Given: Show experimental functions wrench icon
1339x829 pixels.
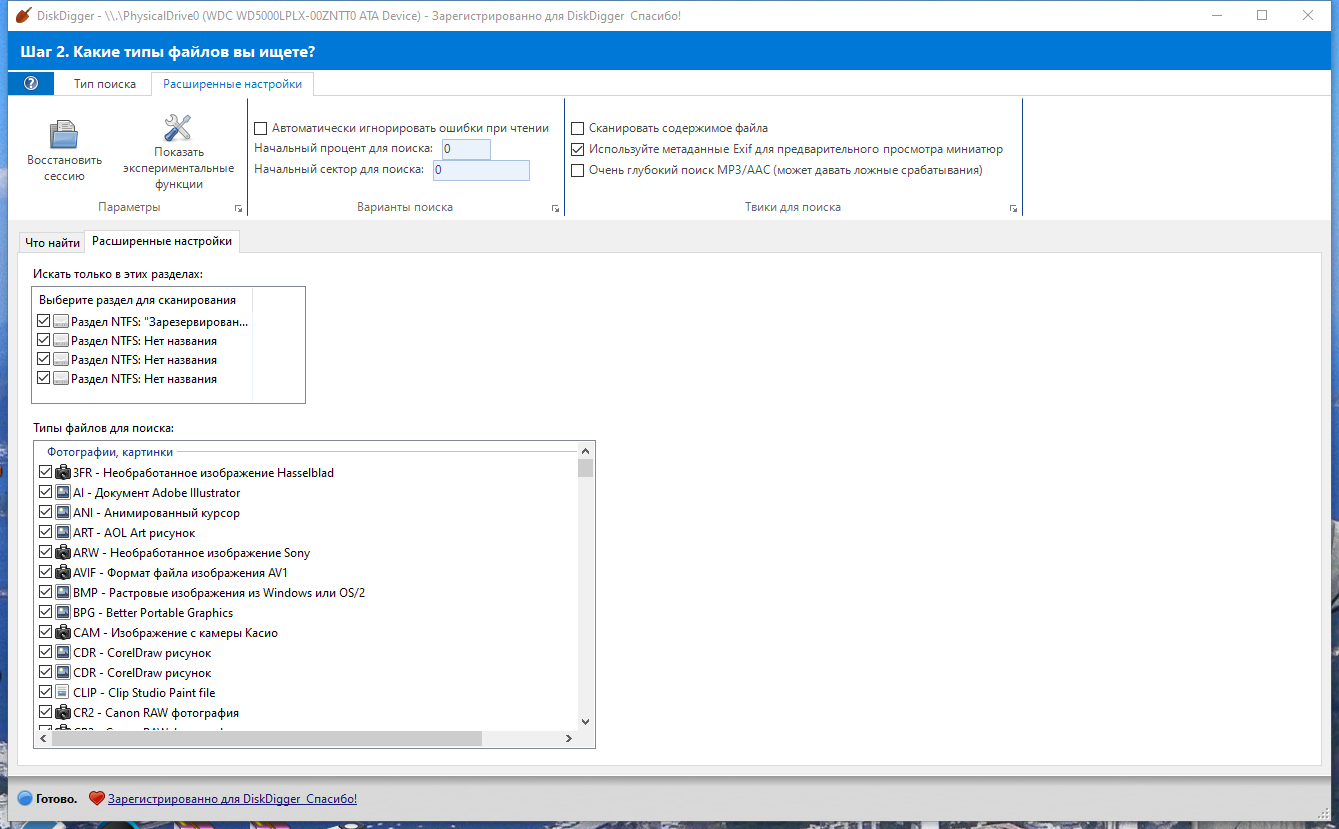Looking at the screenshot, I should 178,128.
